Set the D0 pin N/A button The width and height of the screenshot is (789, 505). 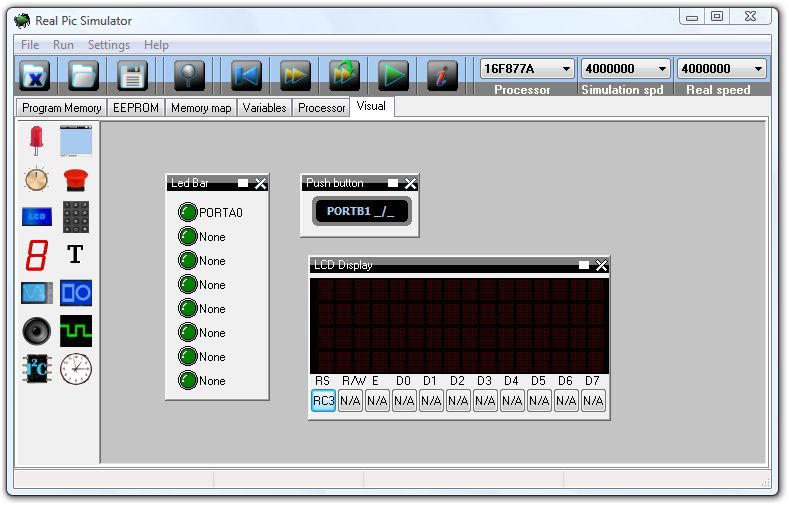[404, 401]
